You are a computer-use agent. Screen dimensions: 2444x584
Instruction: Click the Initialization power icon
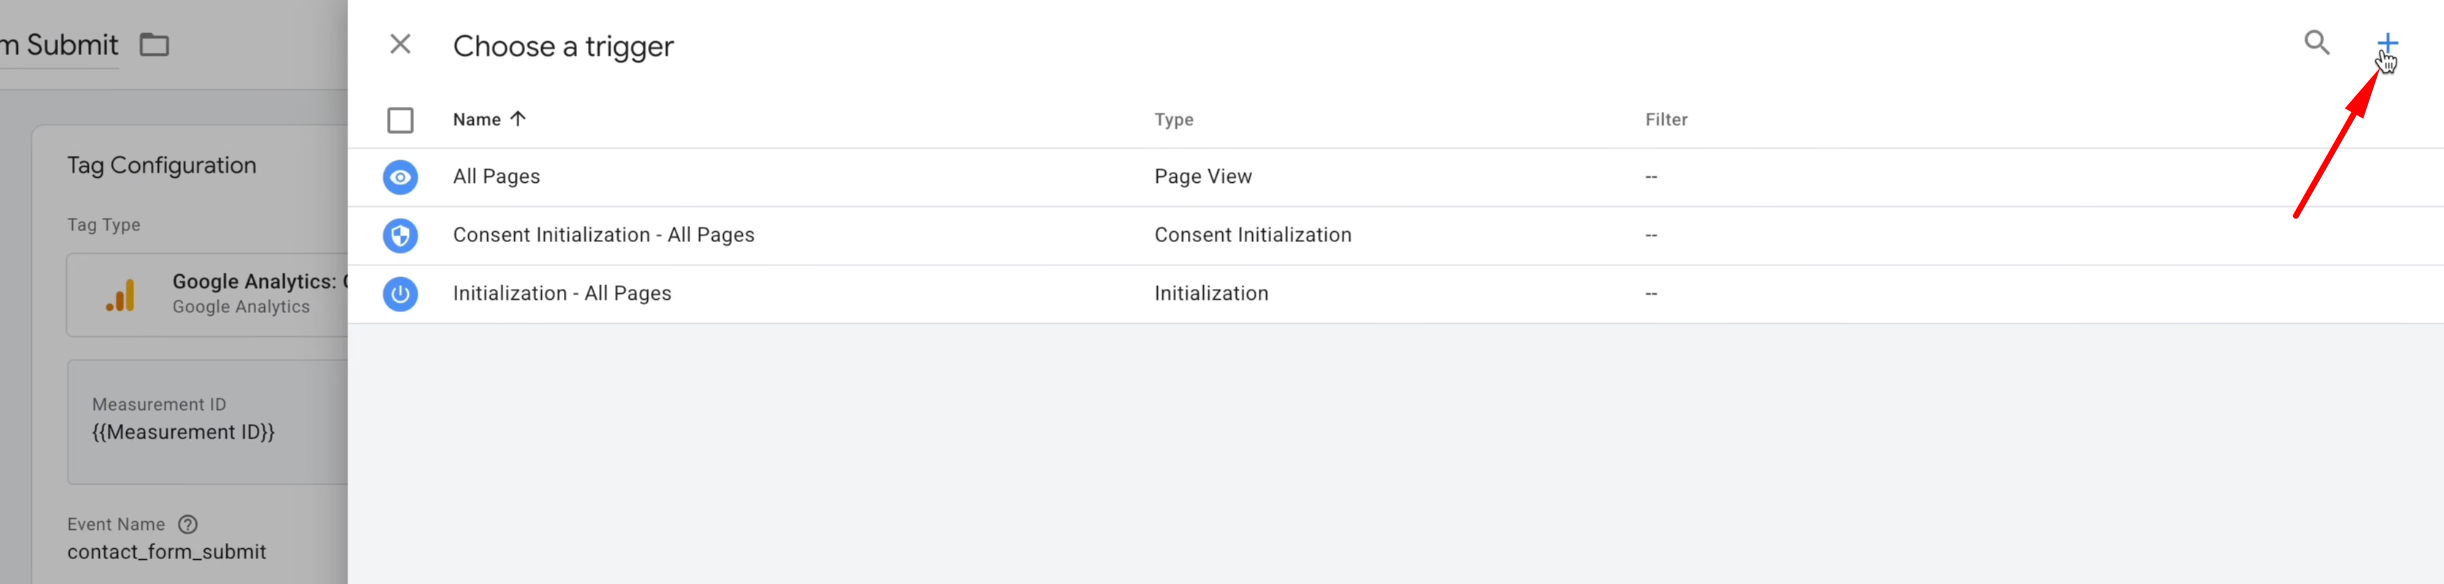(x=400, y=294)
